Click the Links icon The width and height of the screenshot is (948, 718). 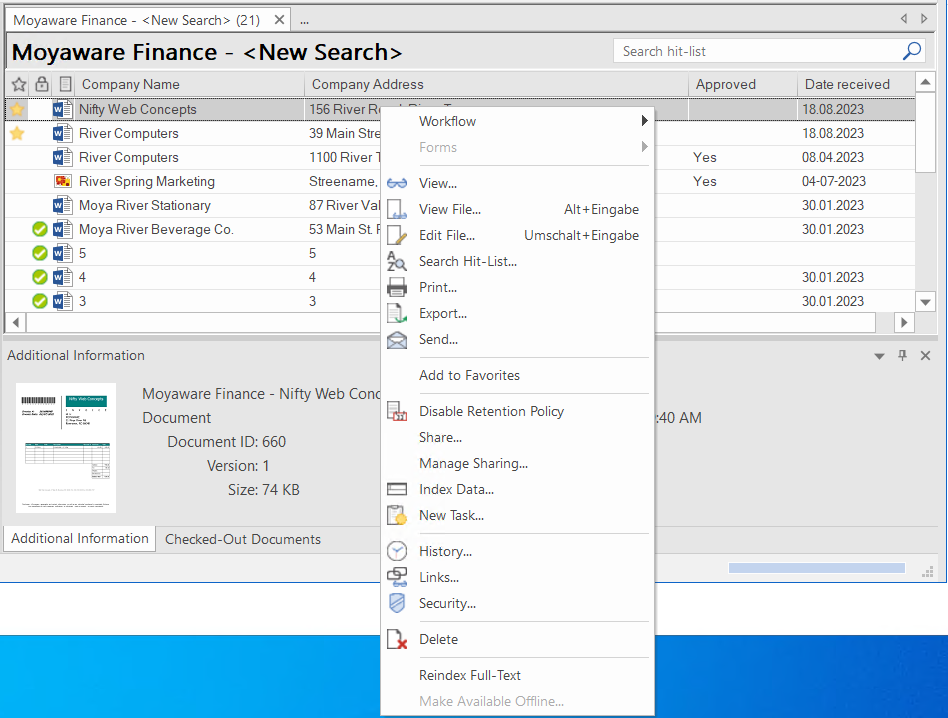397,577
